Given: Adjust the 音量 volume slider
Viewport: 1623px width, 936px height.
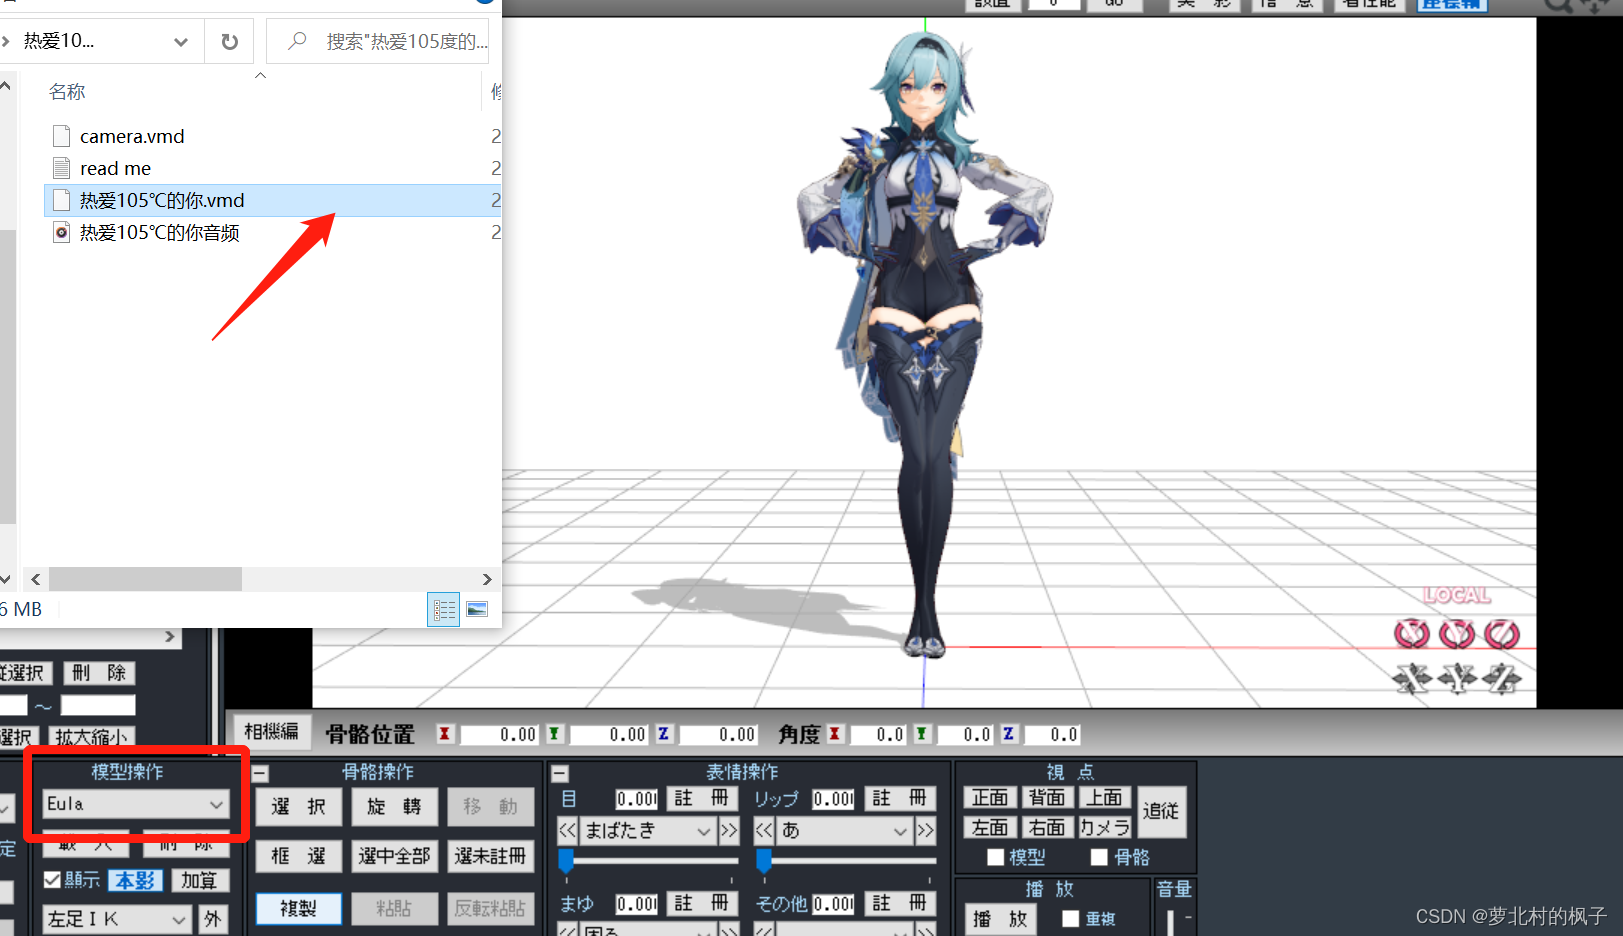Looking at the screenshot, I should [x=1170, y=921].
